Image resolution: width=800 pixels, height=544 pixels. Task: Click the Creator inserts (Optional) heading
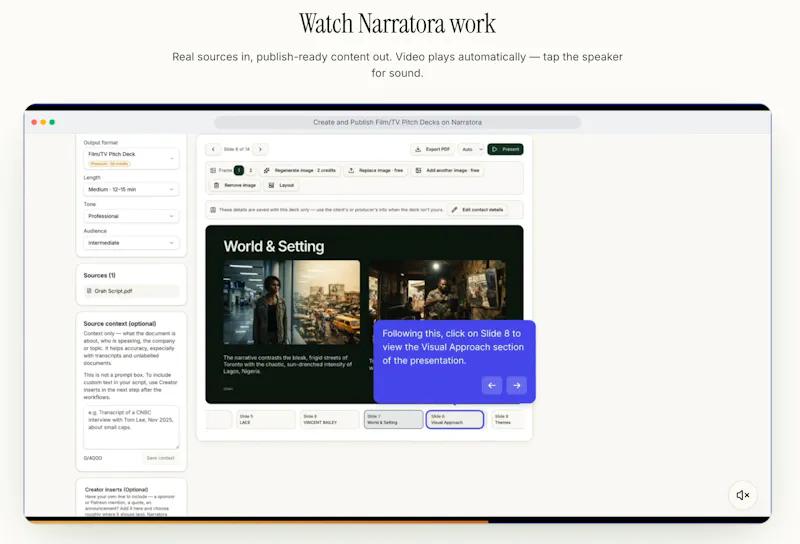[x=116, y=489]
